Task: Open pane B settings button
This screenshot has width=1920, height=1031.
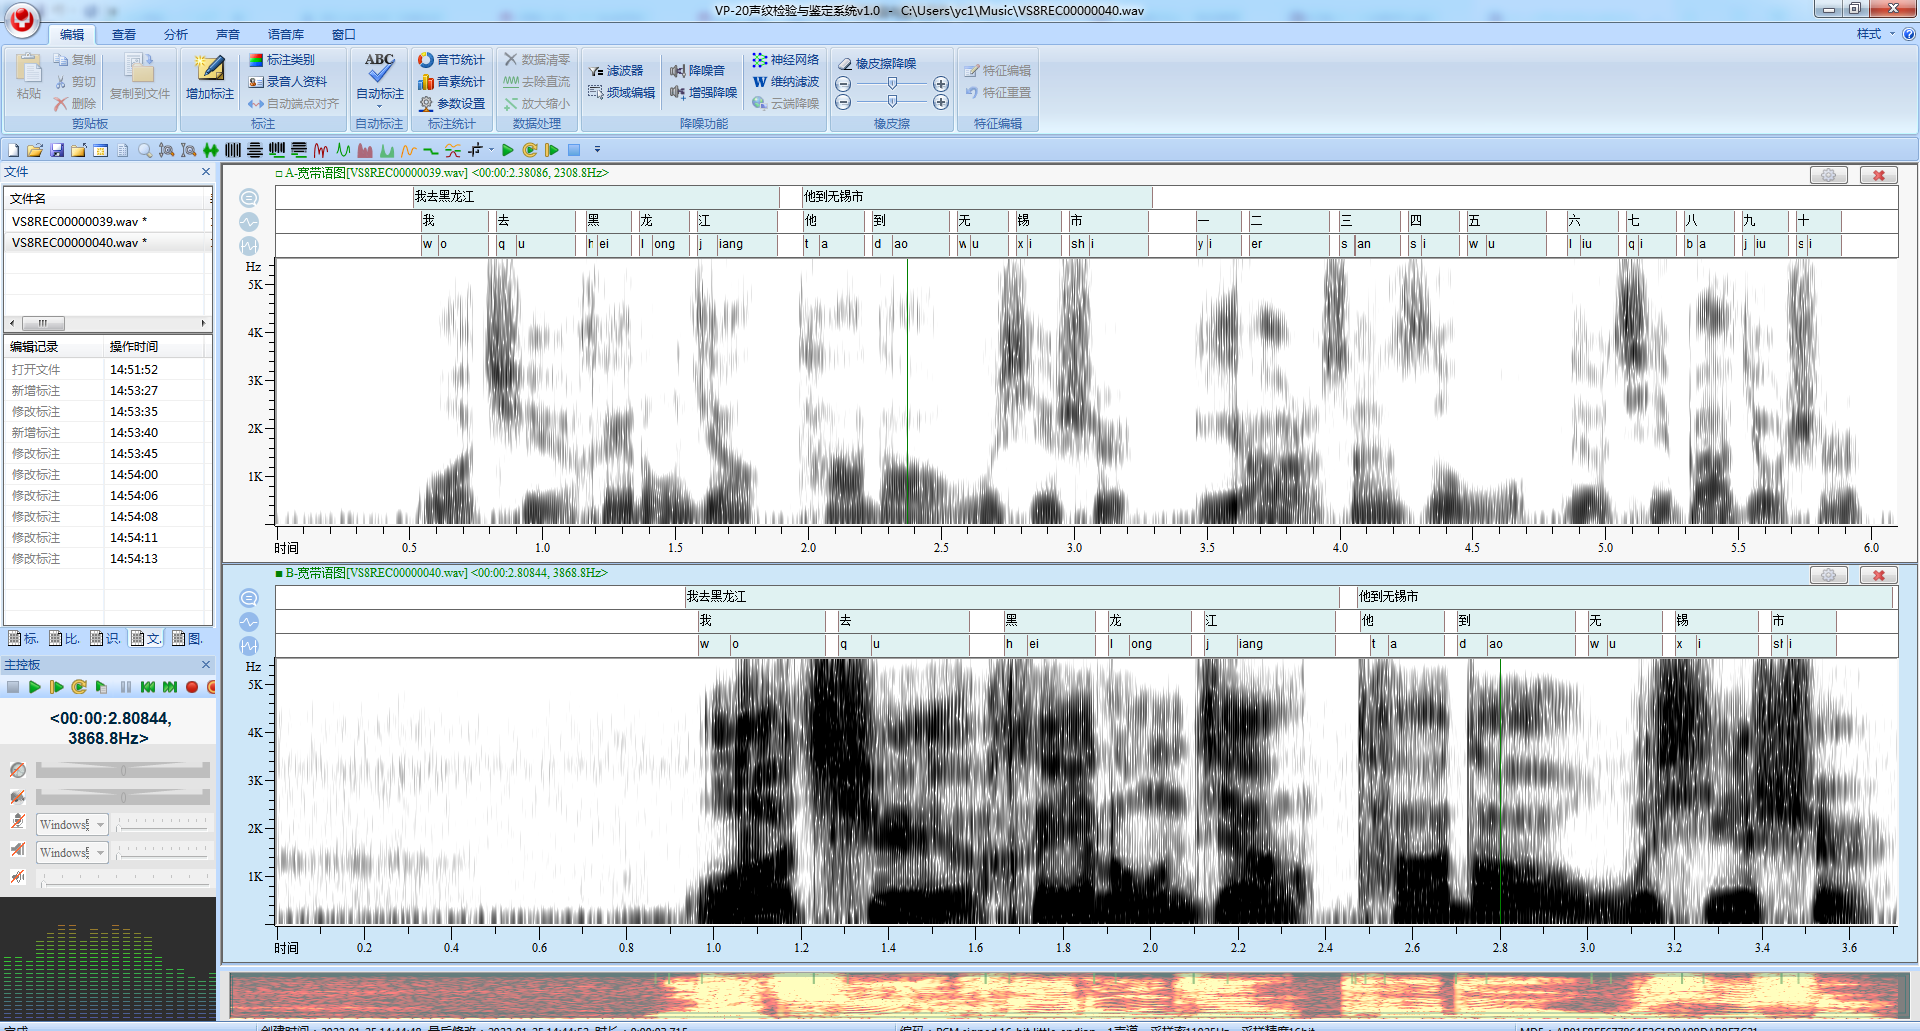Action: [1829, 575]
